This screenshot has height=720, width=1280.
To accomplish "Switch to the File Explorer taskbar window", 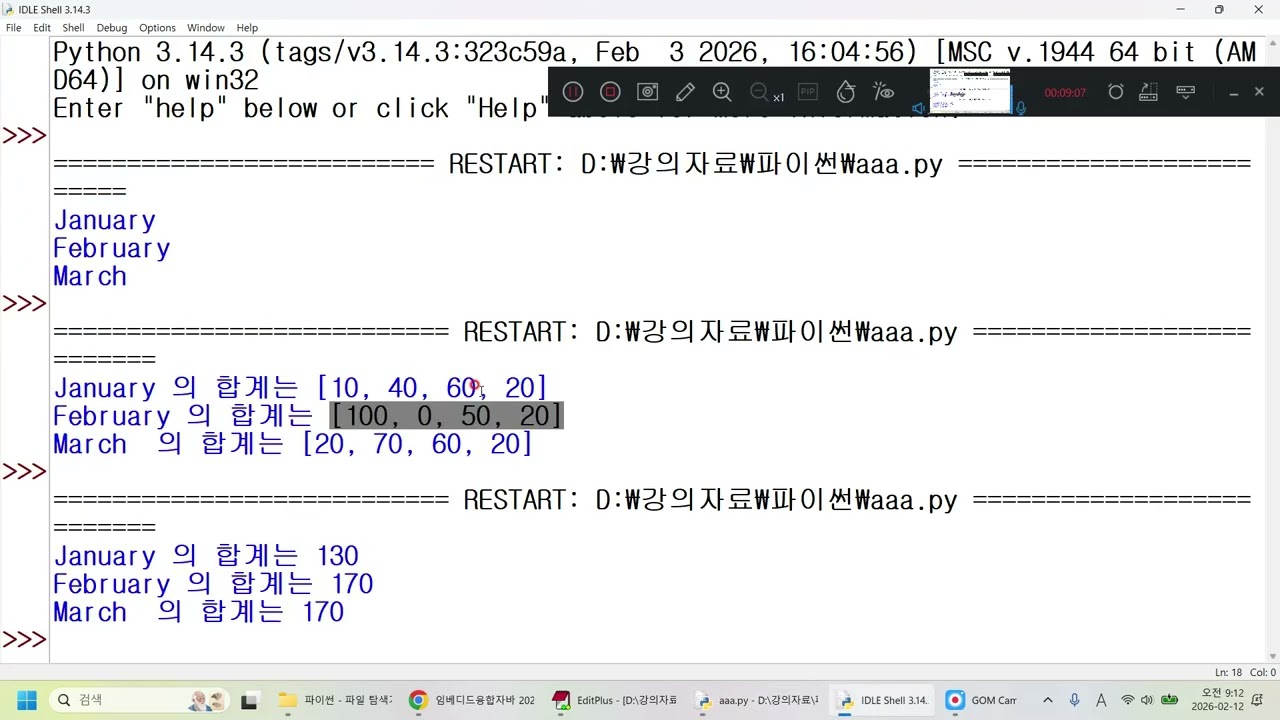I will point(335,700).
